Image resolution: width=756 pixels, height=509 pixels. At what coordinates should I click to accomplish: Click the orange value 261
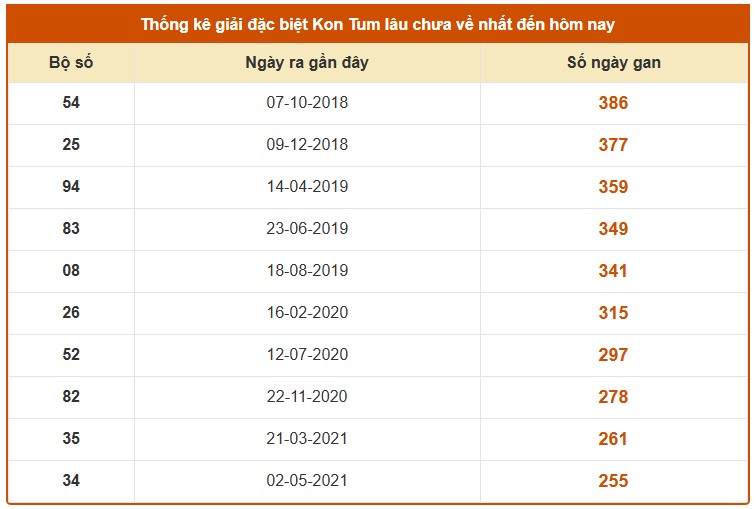(x=613, y=439)
